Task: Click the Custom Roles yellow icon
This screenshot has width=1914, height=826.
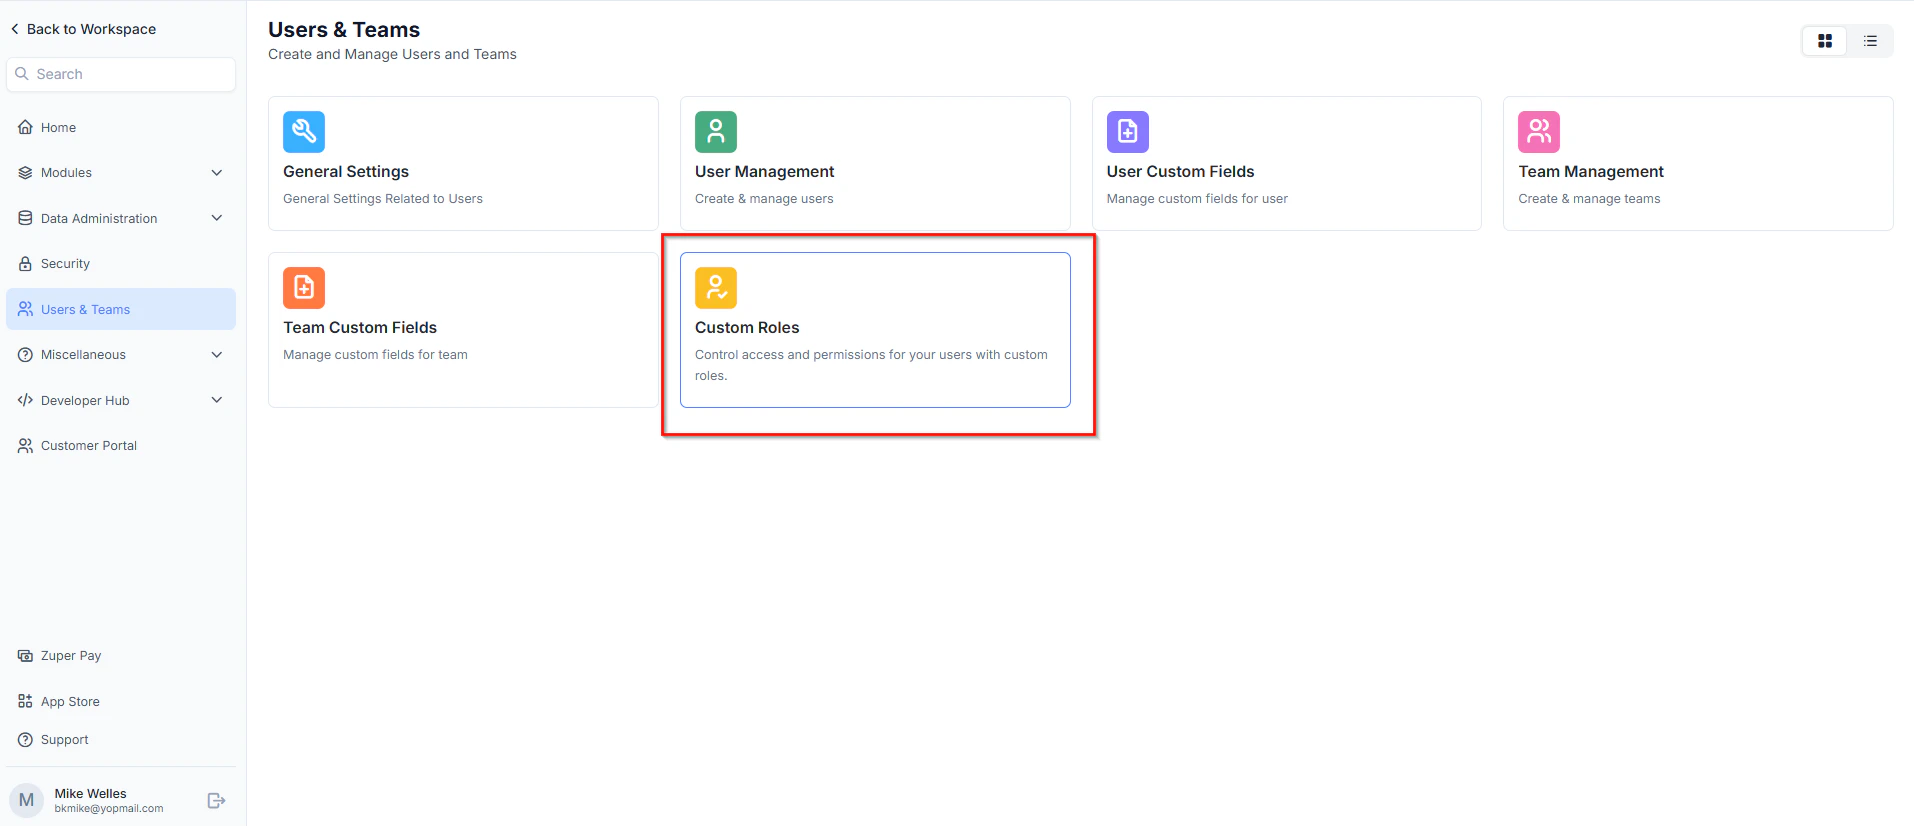Action: (x=716, y=288)
